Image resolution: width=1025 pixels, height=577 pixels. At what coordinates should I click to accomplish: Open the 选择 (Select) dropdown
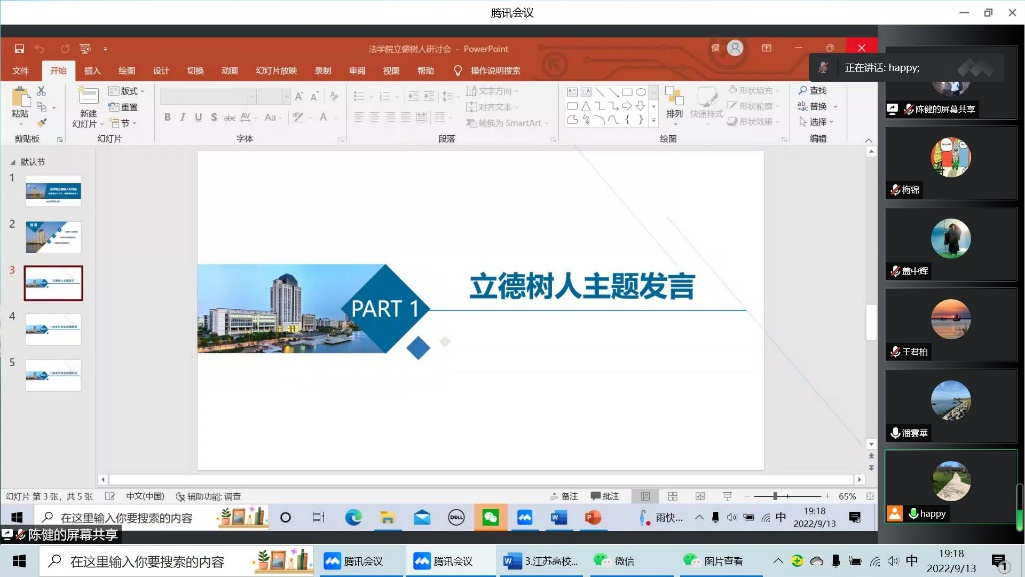pos(815,122)
